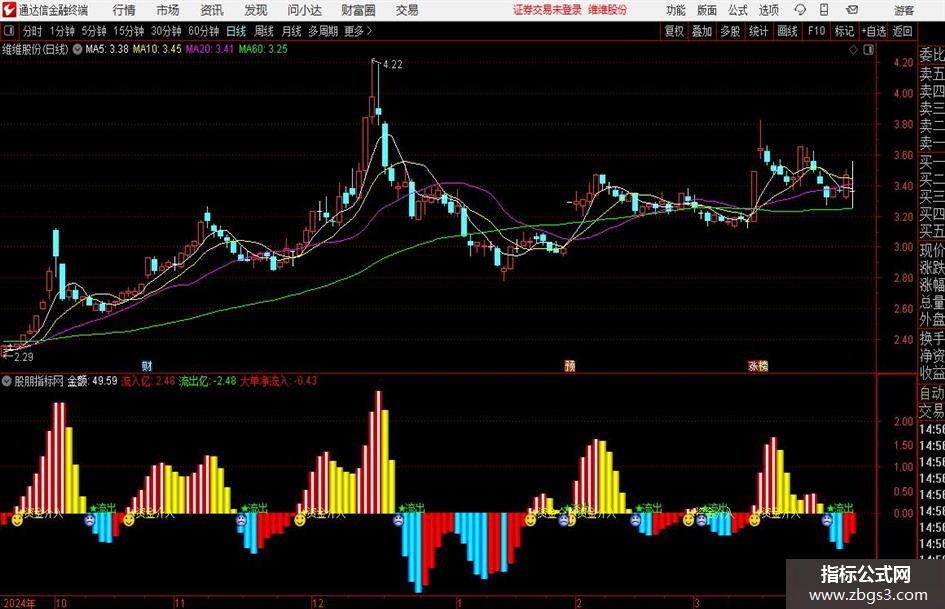This screenshot has width=945, height=609.
Task: Open the 发现 menu
Action: pos(256,10)
